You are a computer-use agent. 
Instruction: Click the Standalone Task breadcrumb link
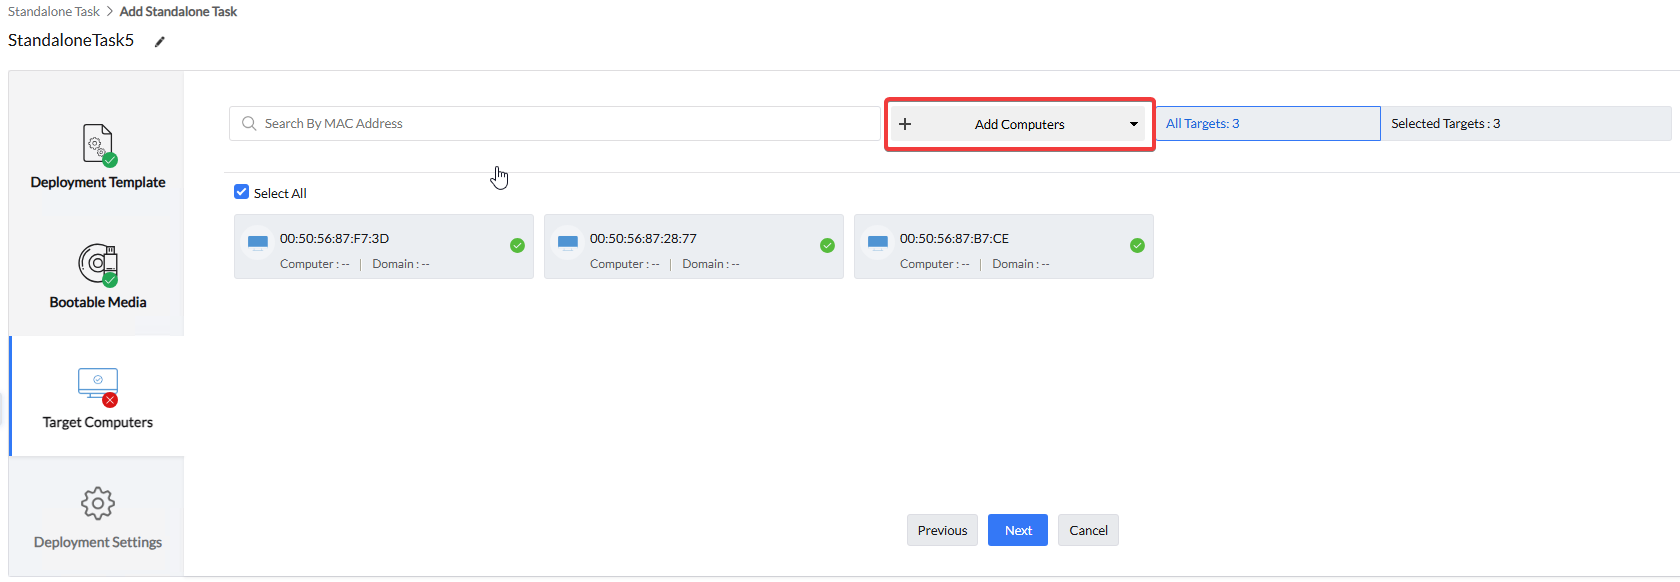click(x=54, y=12)
